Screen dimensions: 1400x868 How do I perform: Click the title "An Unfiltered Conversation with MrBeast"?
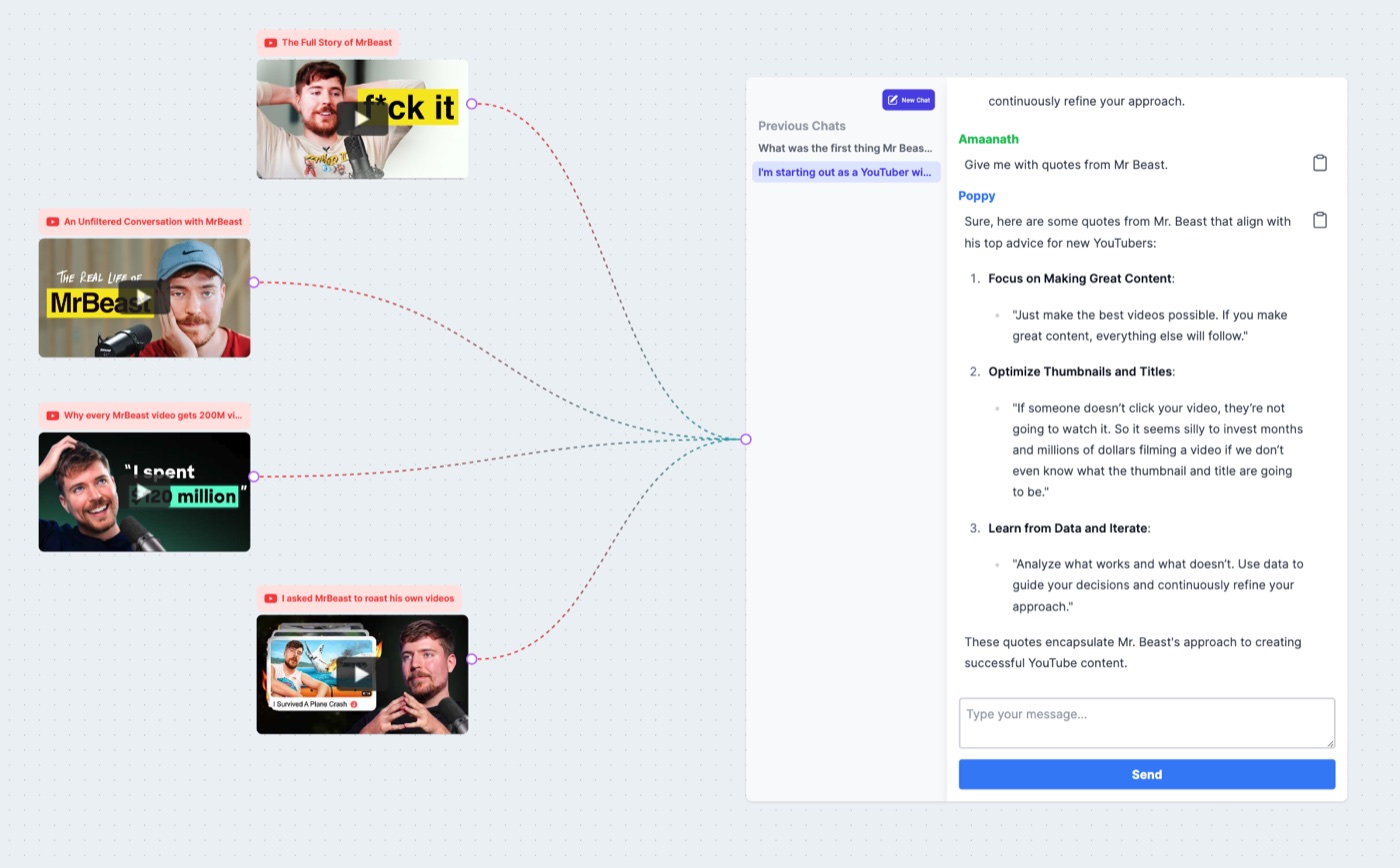153,222
